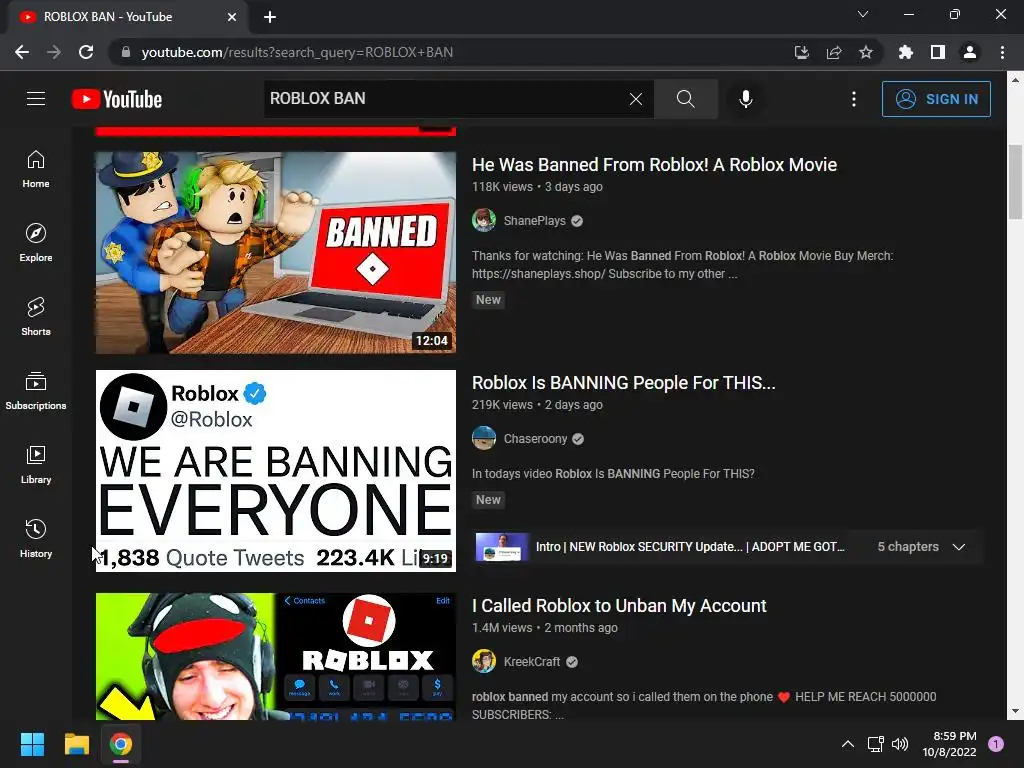Click into the ROBLOX BAN search field
Screen dimensions: 1024x768
pyautogui.click(x=444, y=99)
